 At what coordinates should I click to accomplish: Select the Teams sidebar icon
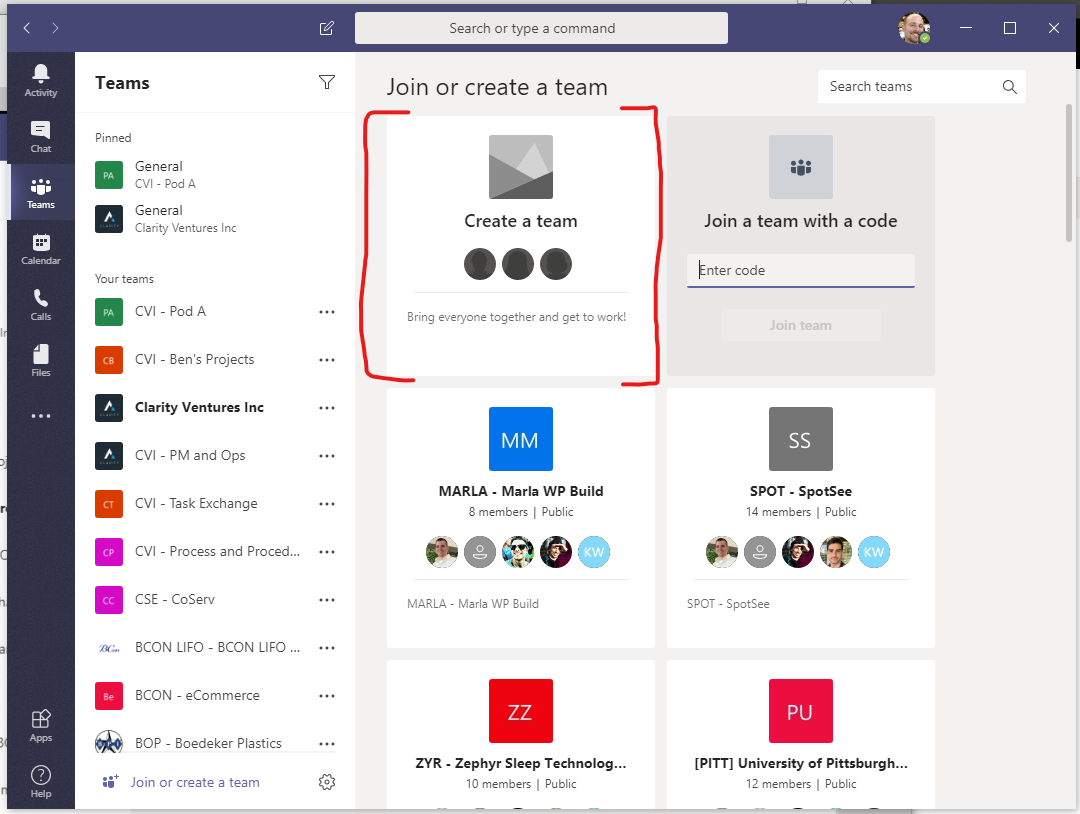tap(41, 193)
